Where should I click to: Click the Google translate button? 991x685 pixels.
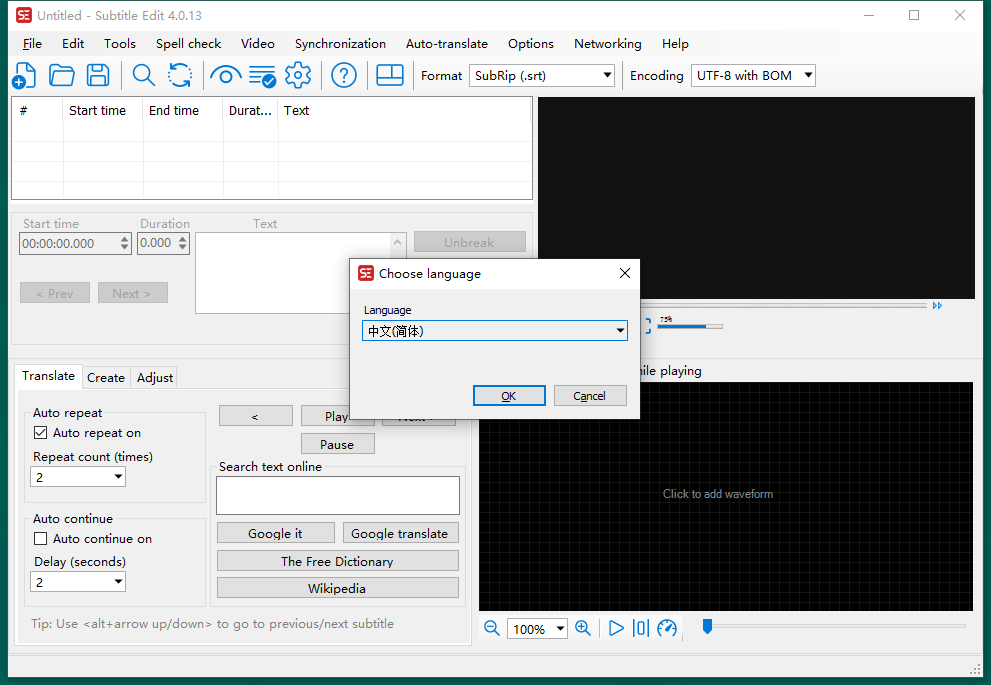click(x=400, y=533)
